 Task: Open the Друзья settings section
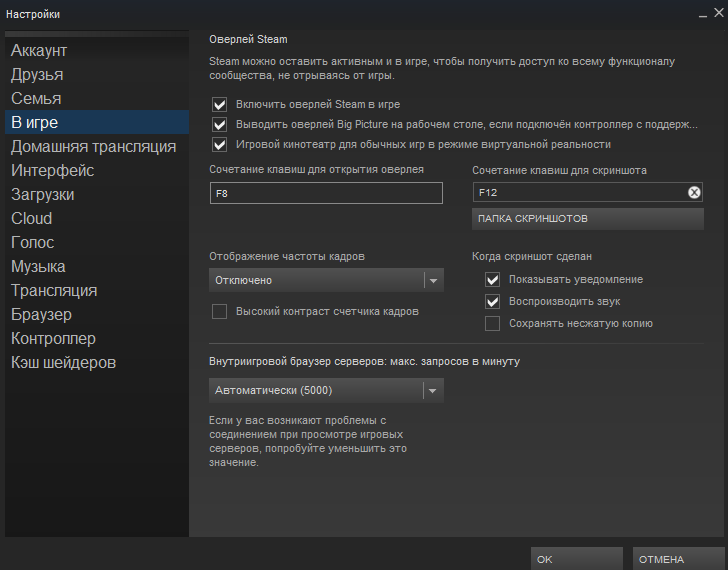97,74
